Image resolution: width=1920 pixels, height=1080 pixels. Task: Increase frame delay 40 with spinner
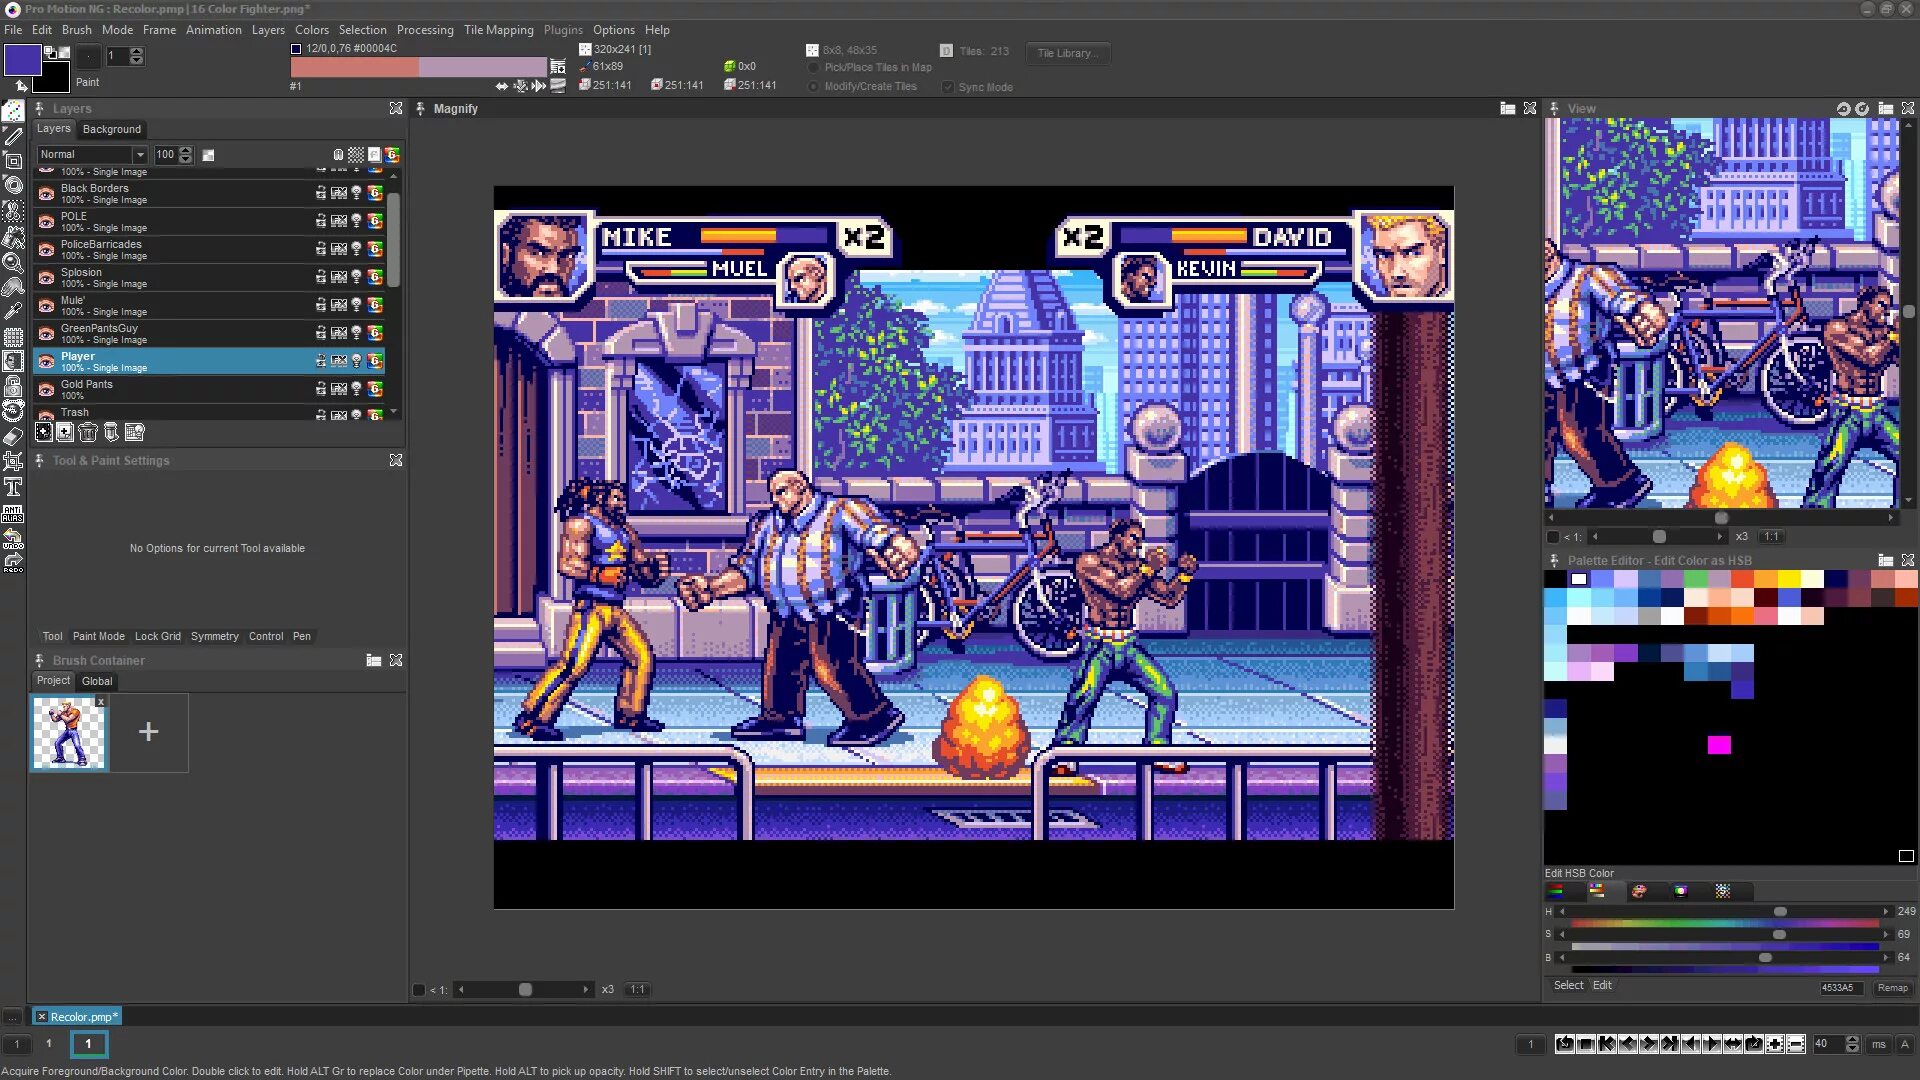tap(1852, 1039)
